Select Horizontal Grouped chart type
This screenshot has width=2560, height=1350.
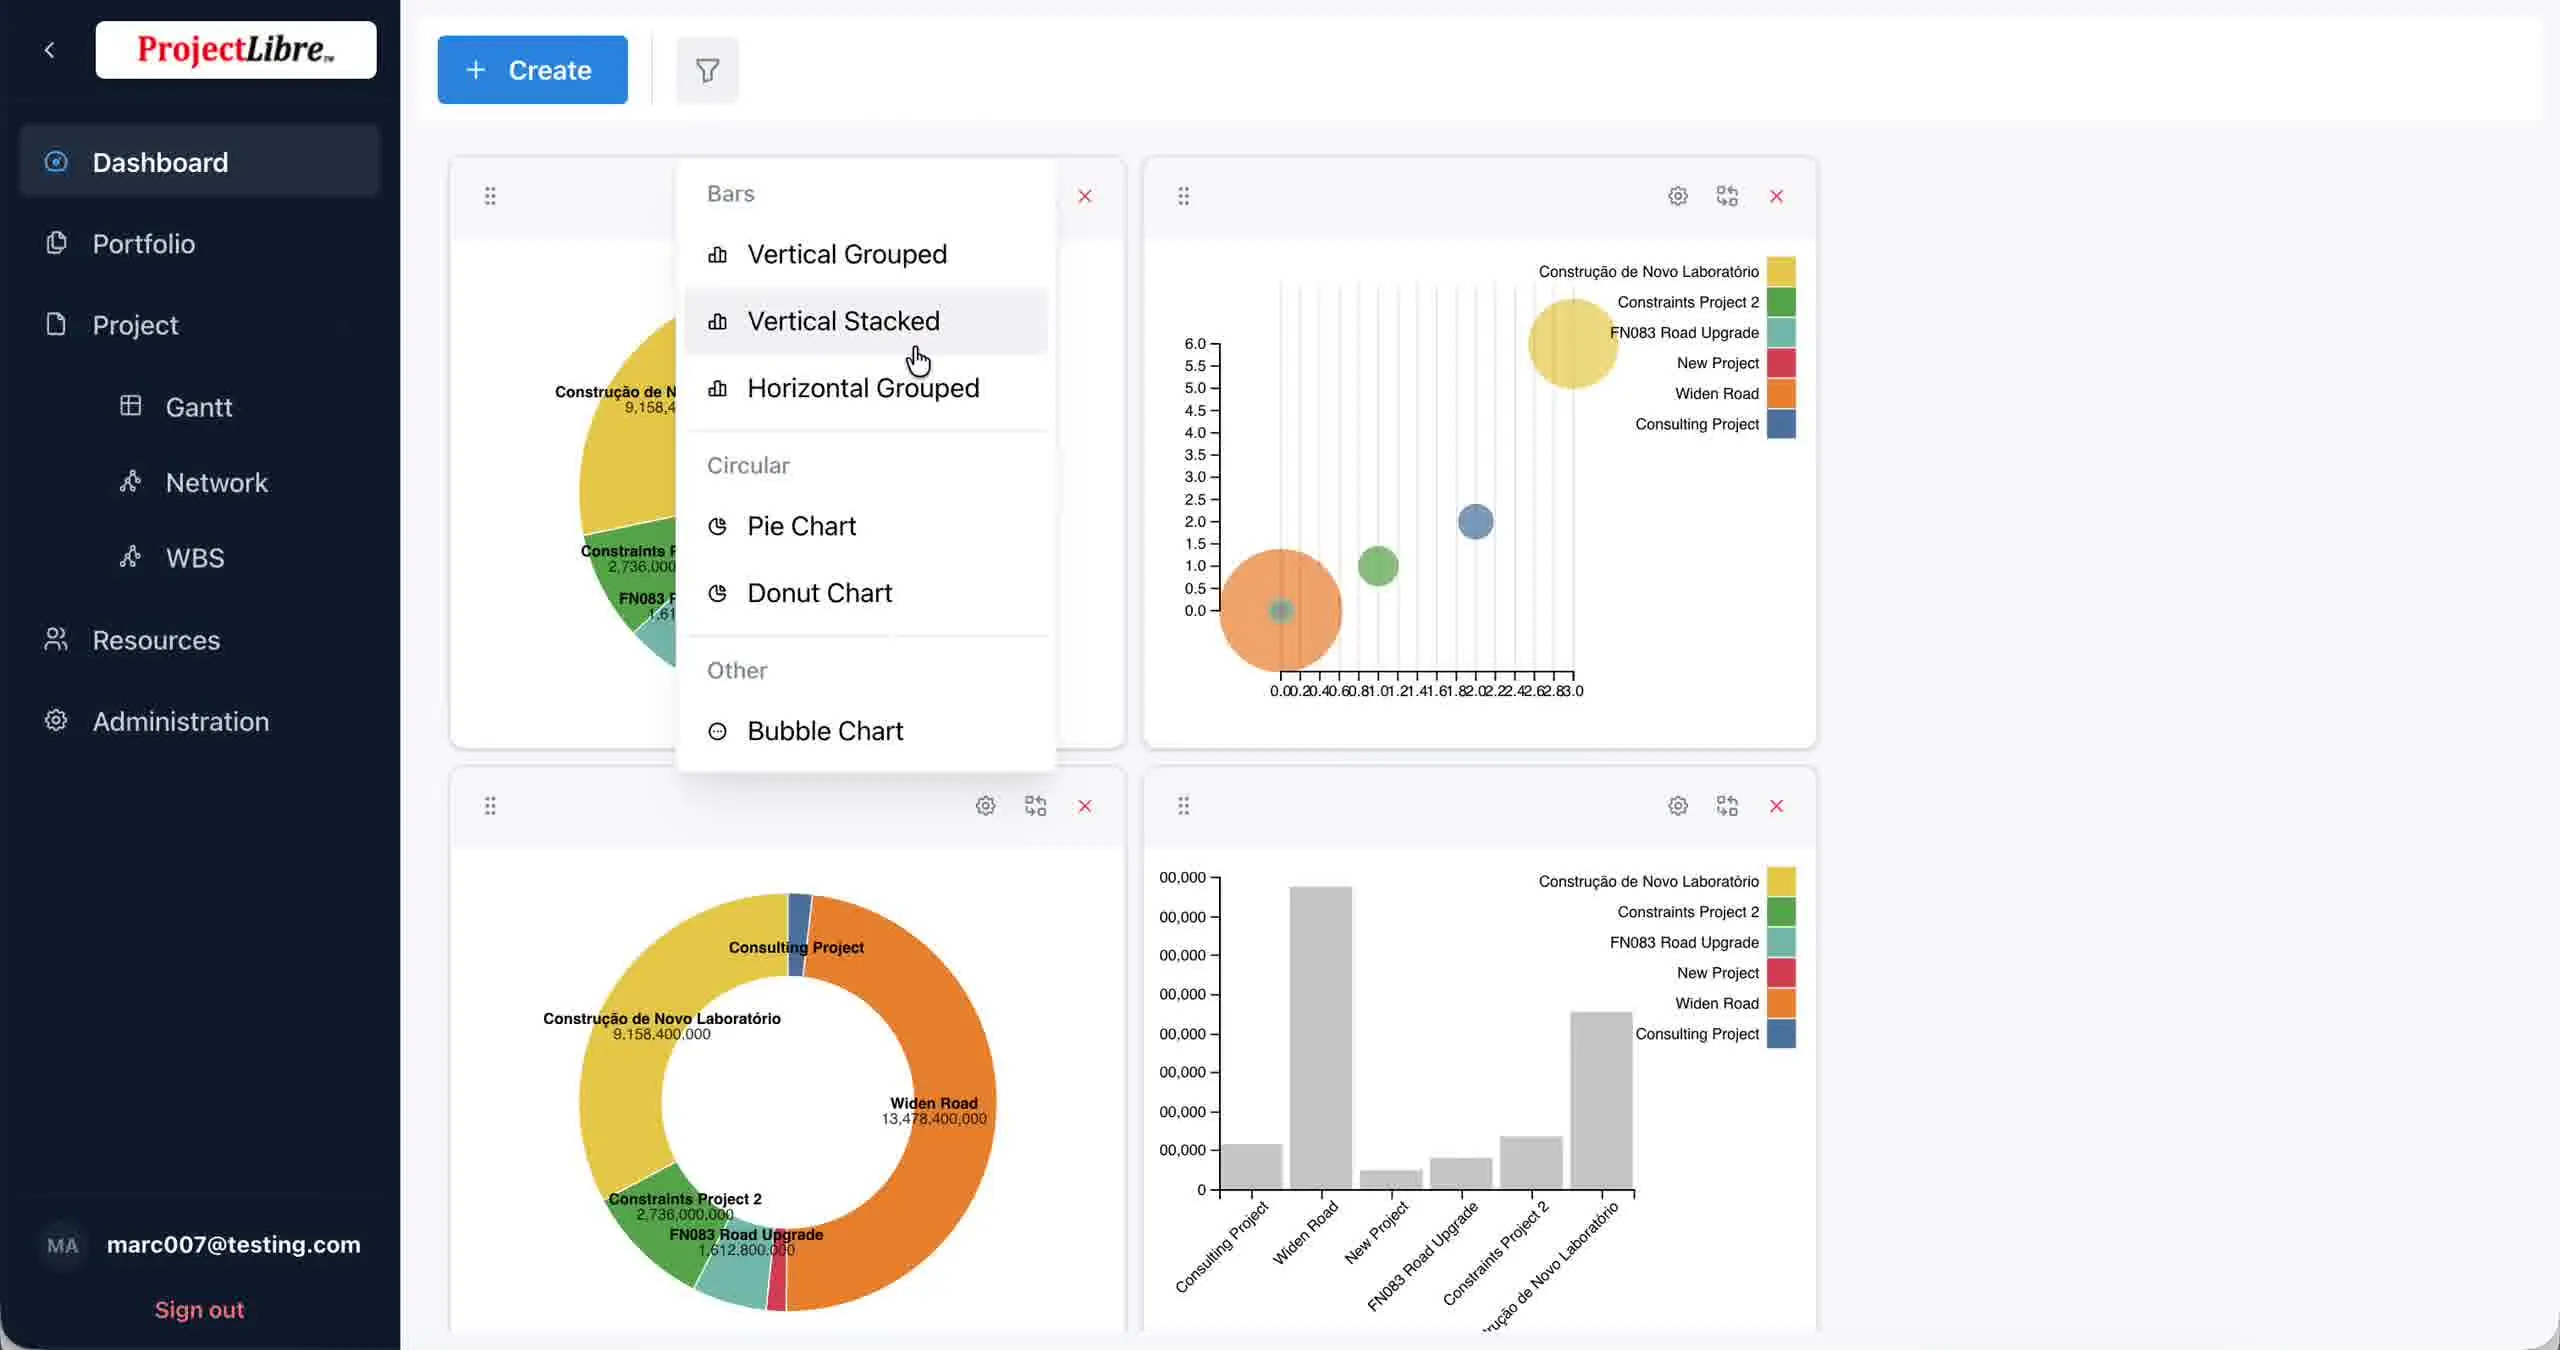866,388
